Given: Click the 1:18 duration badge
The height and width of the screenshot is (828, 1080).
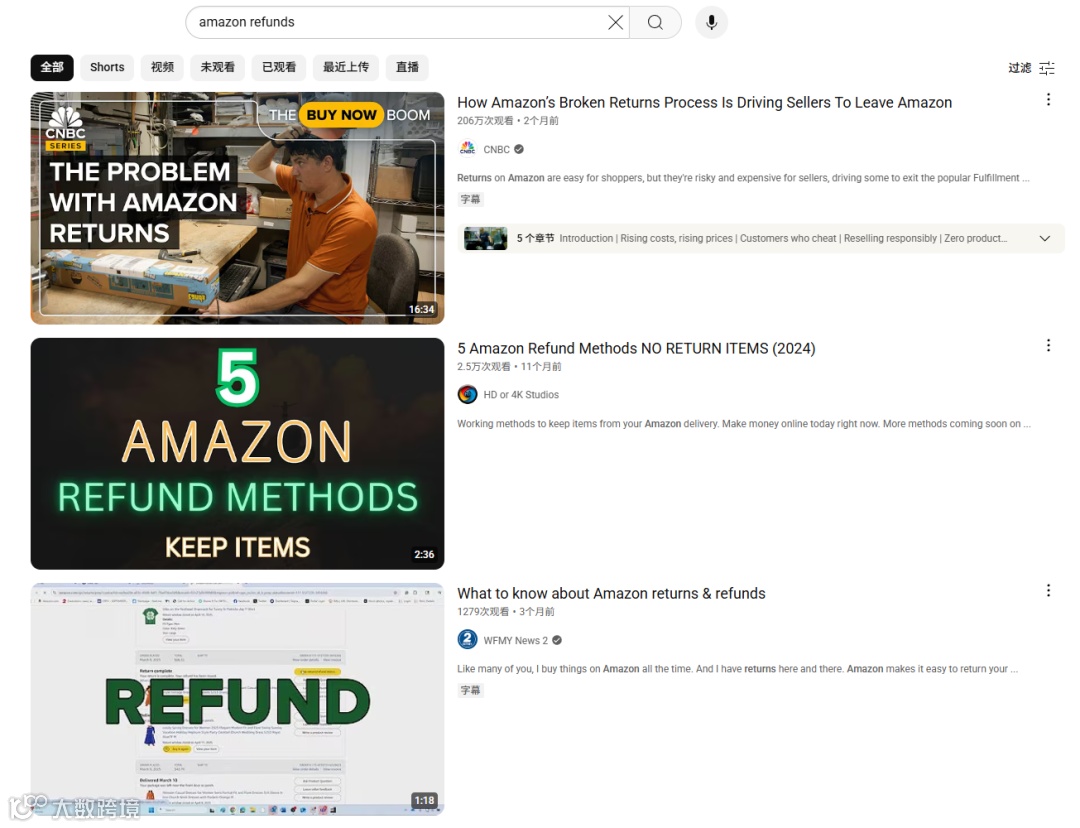Looking at the screenshot, I should [x=424, y=800].
